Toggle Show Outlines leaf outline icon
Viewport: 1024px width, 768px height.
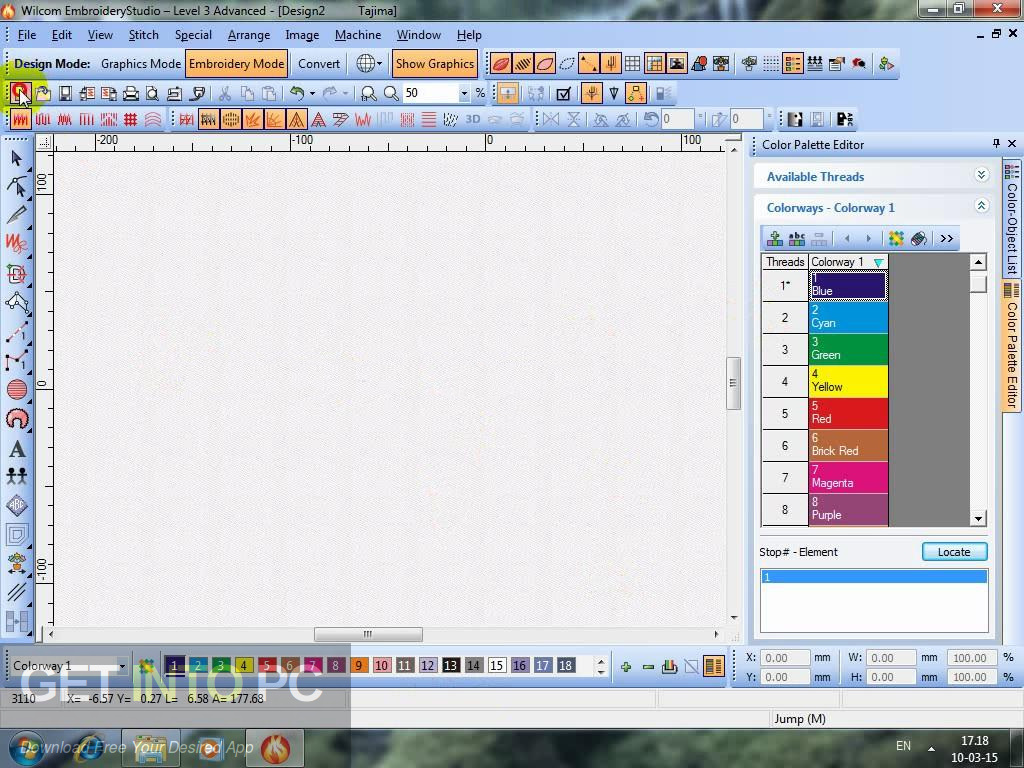click(x=545, y=63)
